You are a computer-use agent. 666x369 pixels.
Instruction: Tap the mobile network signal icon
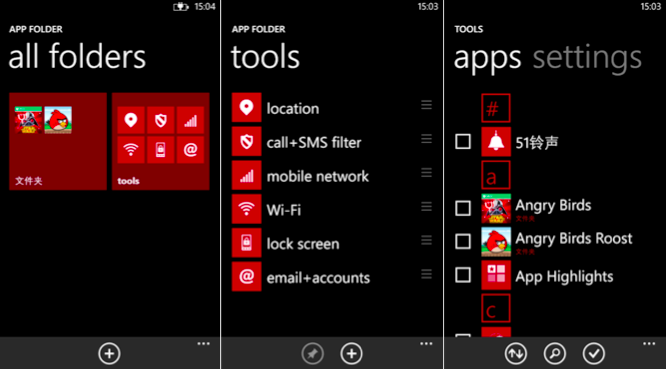pos(246,175)
